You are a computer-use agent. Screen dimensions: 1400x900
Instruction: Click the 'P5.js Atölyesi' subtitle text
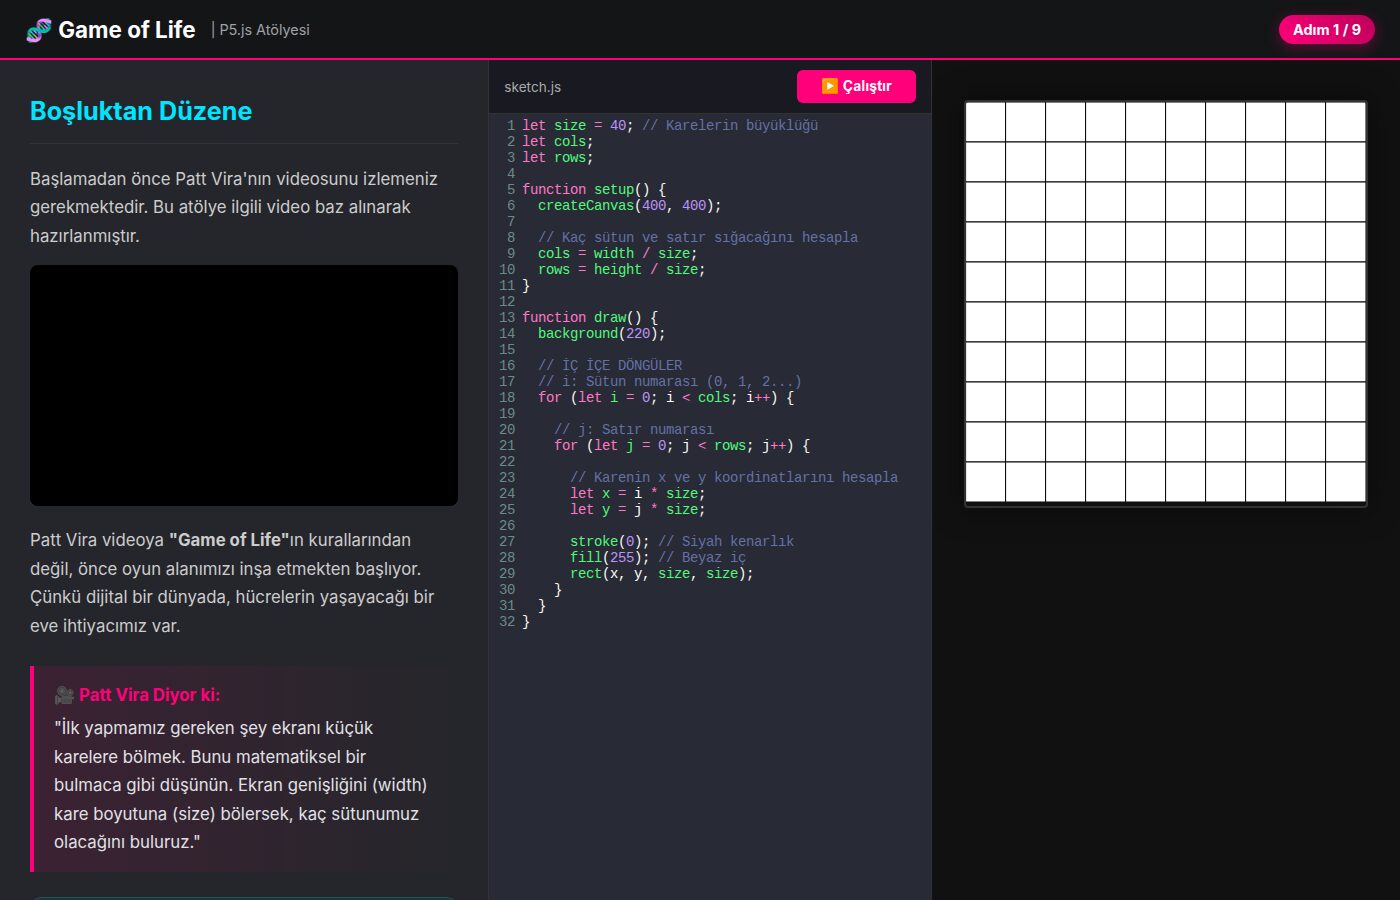[x=264, y=30]
